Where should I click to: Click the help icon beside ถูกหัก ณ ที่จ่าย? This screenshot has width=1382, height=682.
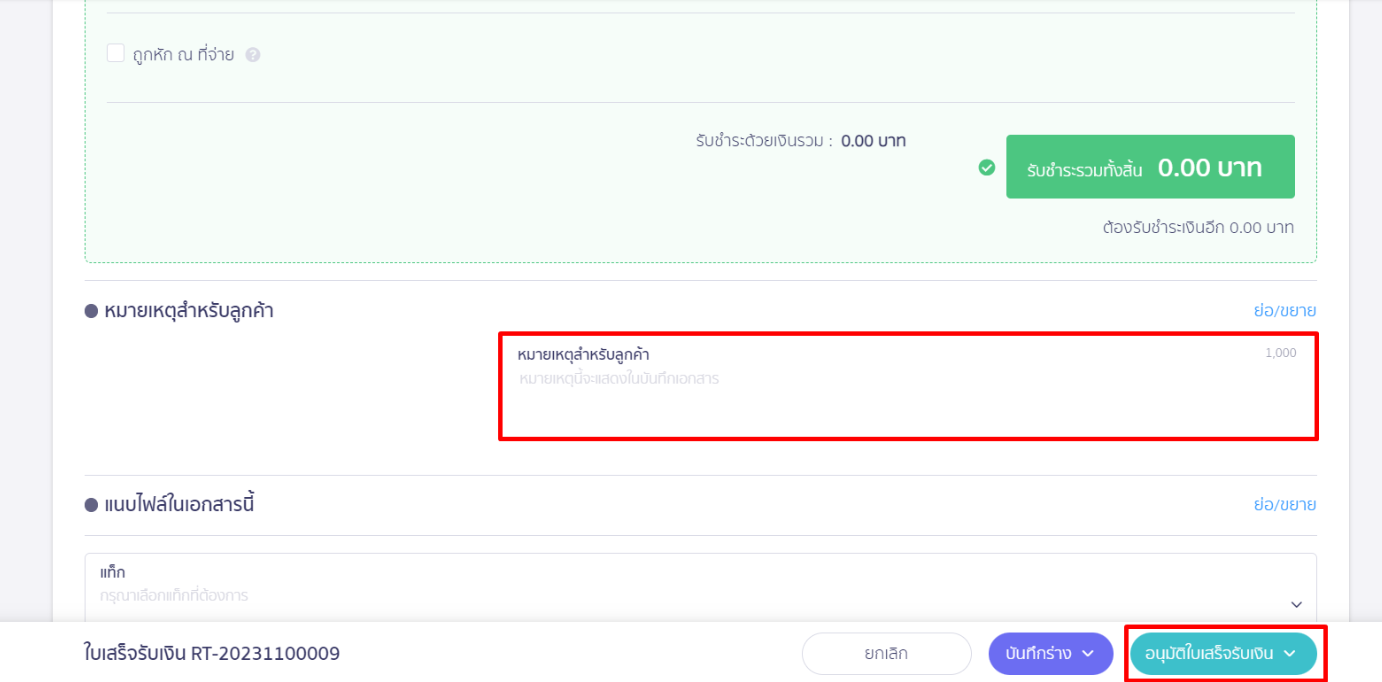coord(253,55)
